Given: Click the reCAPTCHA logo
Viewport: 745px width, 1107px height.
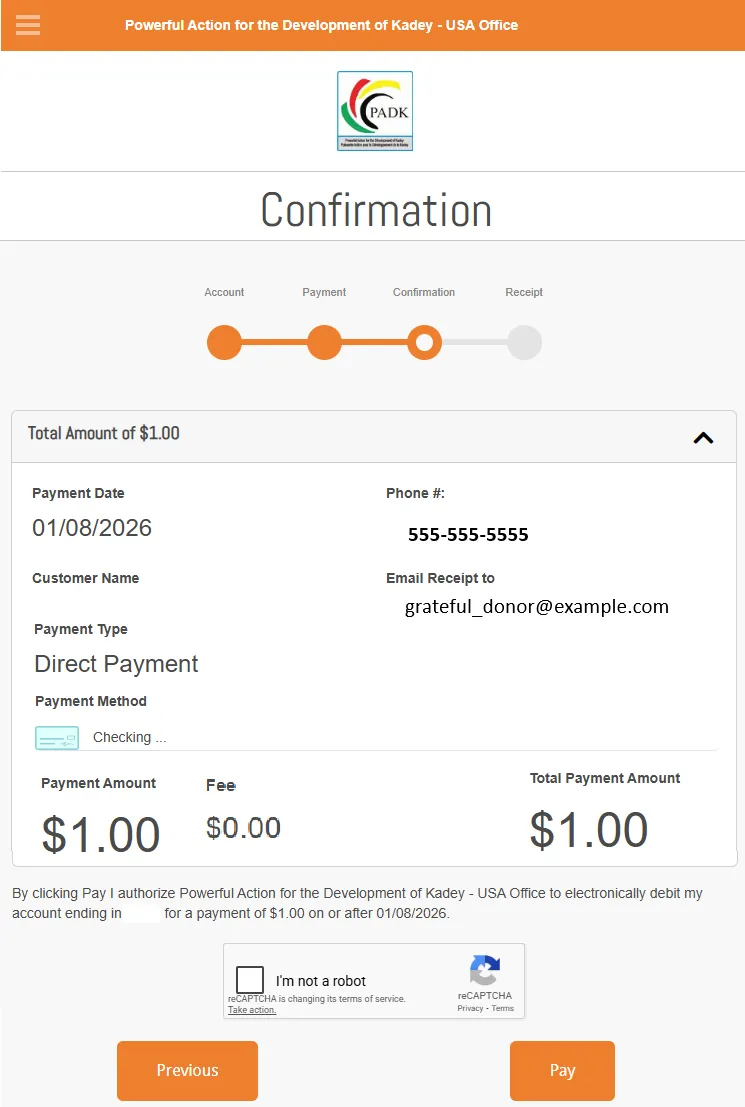Looking at the screenshot, I should (485, 972).
